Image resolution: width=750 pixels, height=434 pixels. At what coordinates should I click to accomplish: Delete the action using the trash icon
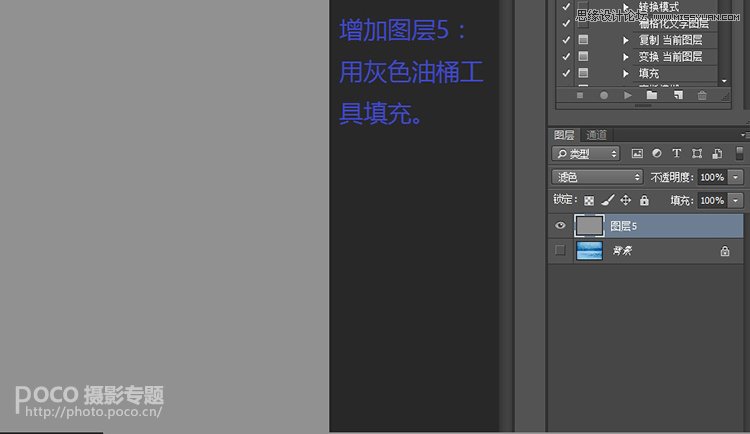pos(702,95)
